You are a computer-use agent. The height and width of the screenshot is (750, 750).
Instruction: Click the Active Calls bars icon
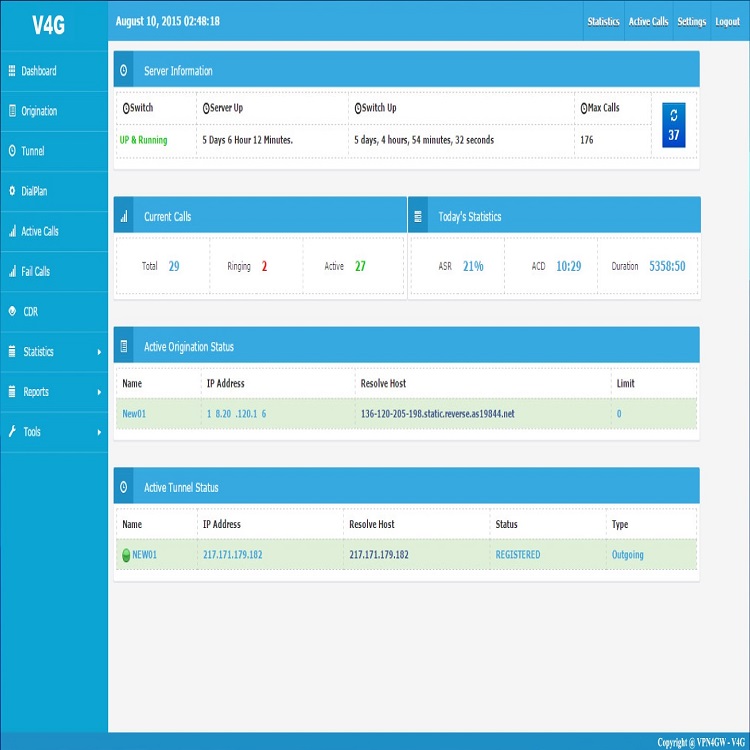point(12,231)
